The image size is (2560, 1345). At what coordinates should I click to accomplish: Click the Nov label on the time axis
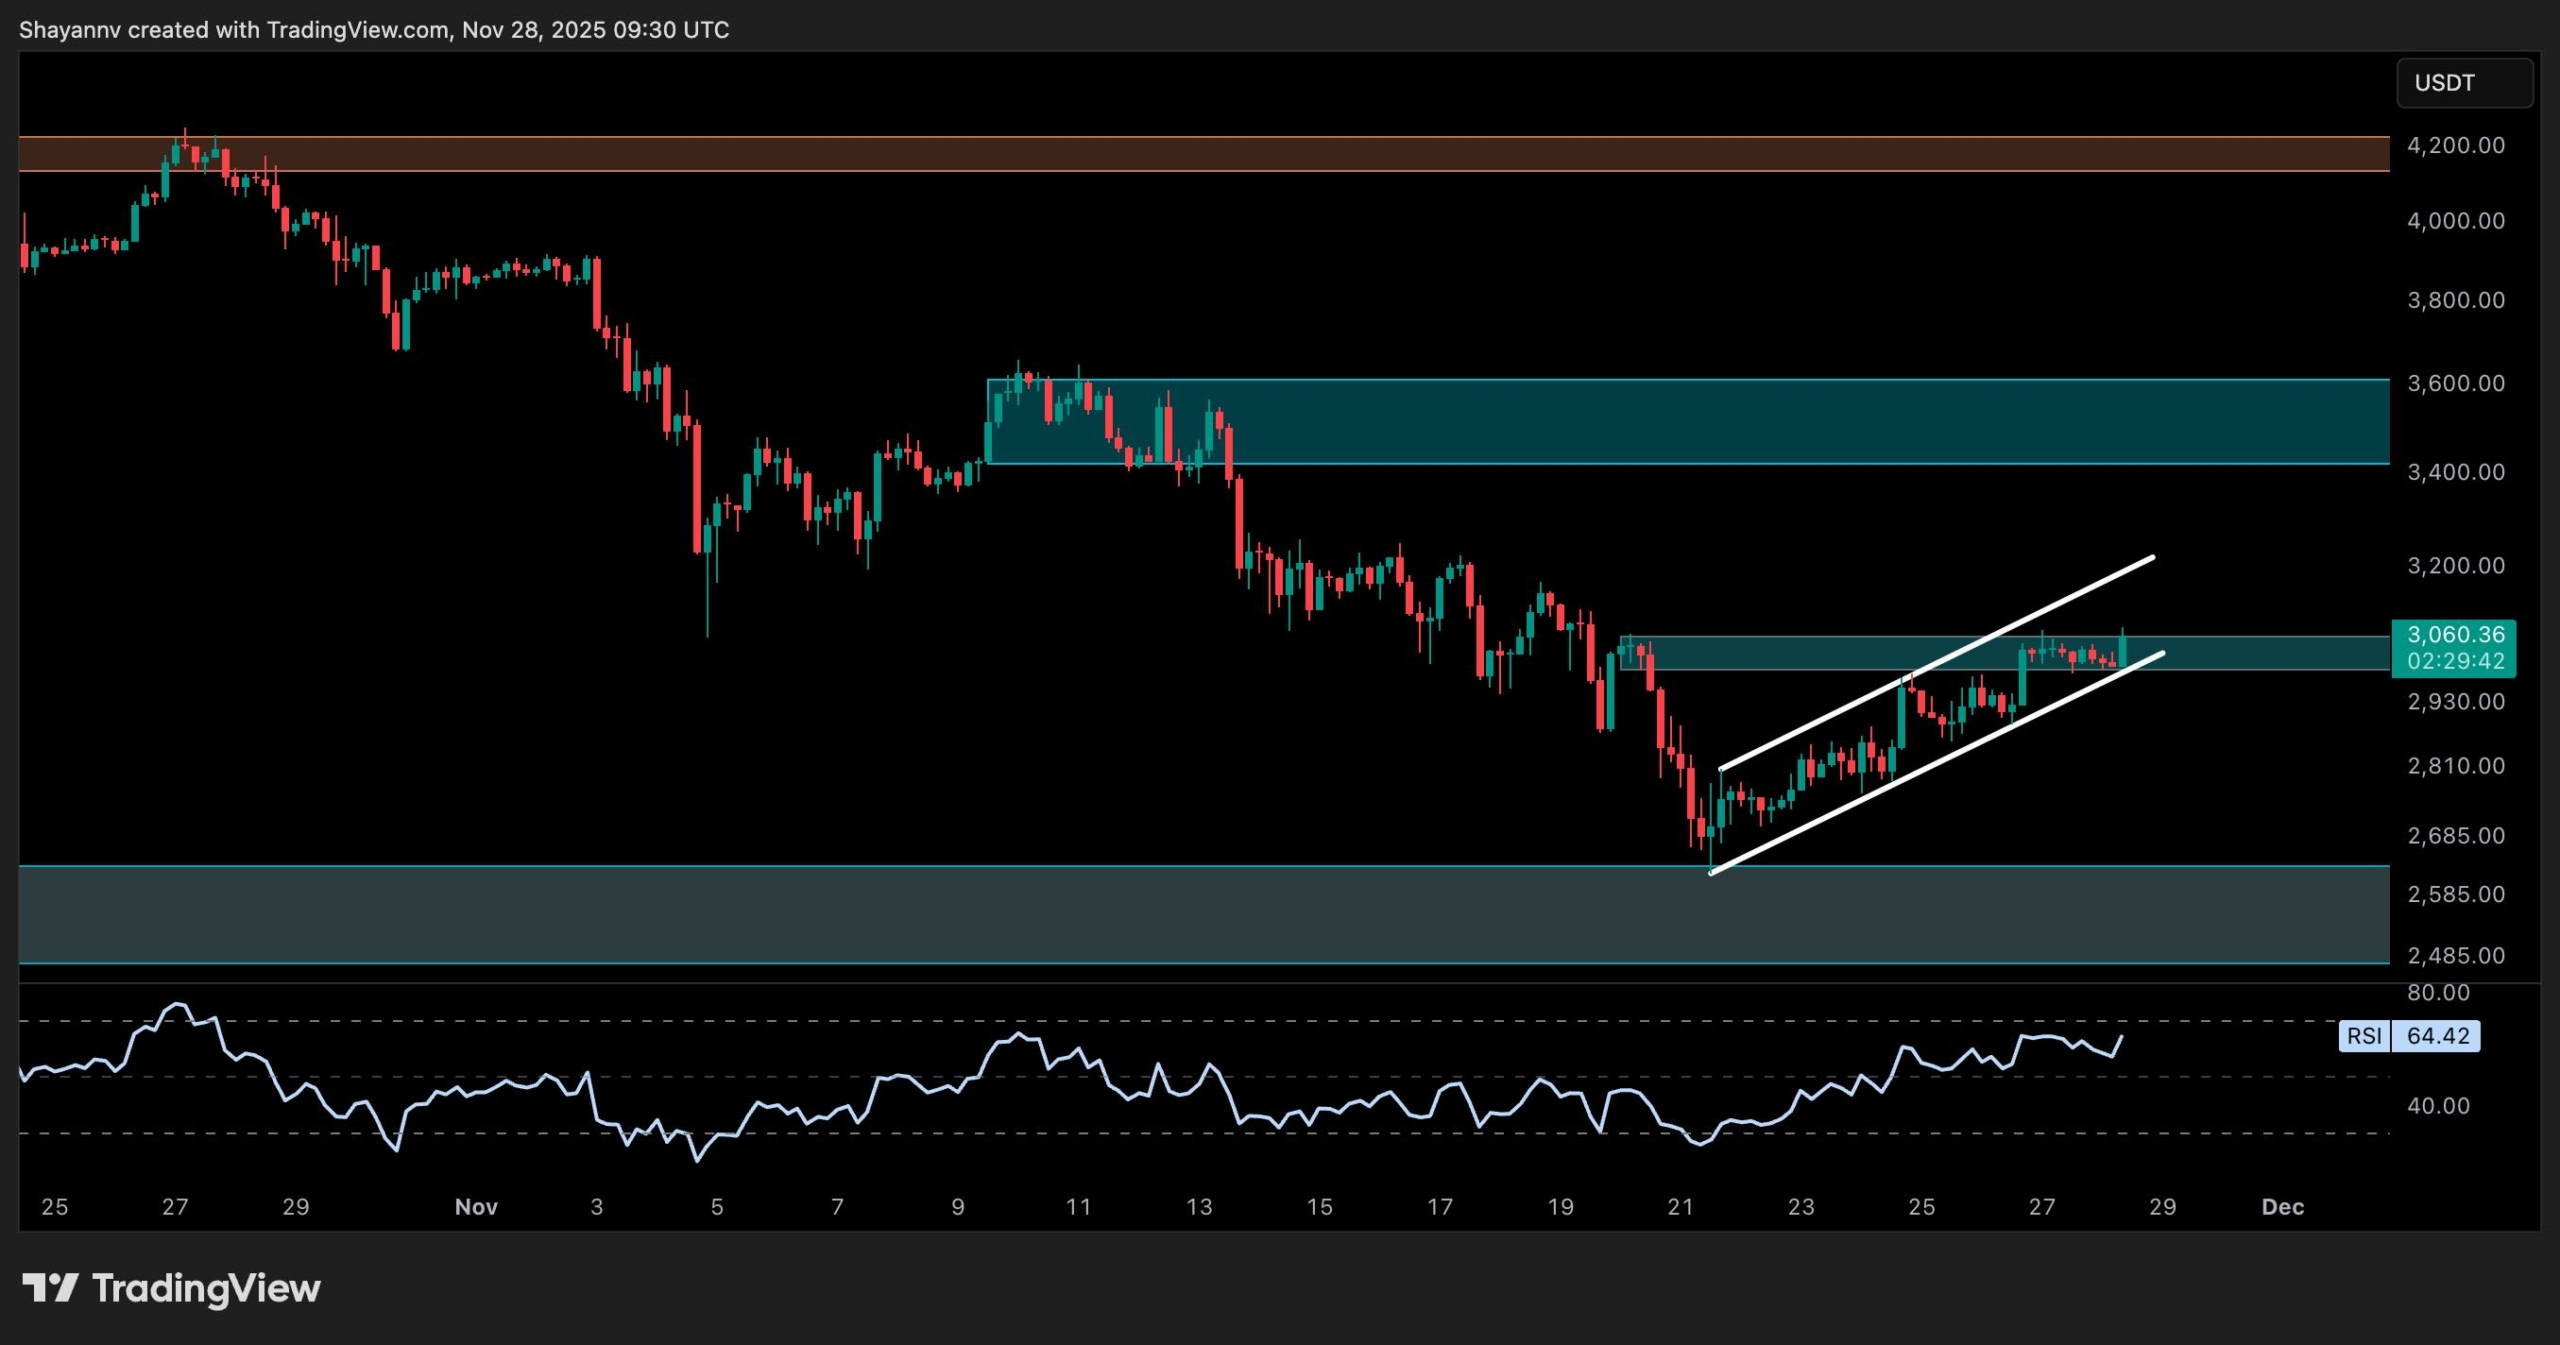click(x=476, y=1207)
